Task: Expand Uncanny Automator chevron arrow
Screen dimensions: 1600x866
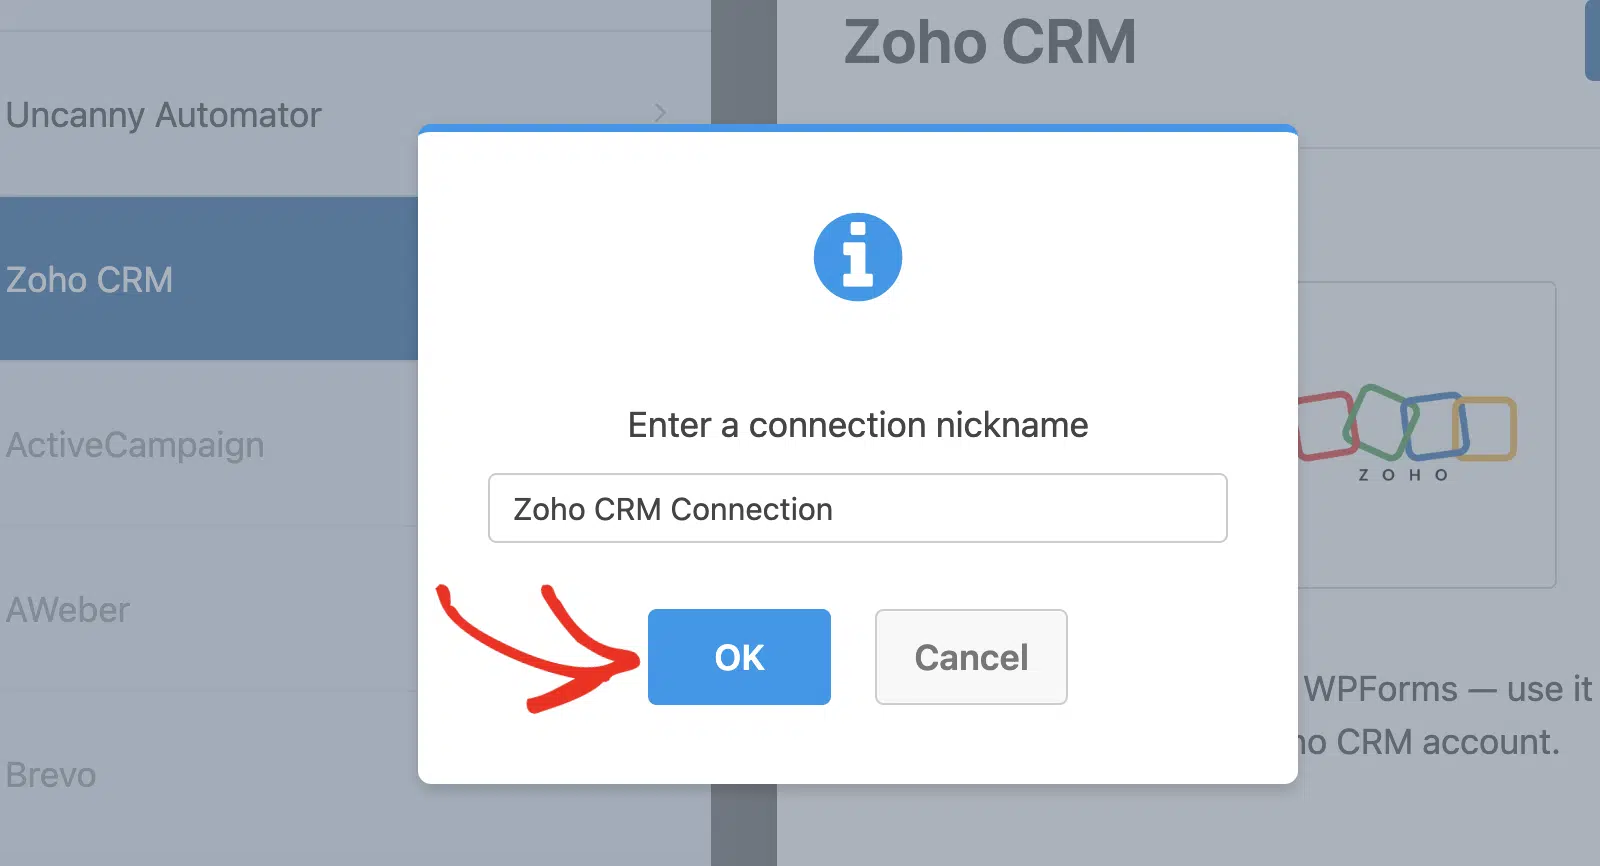Action: pos(660,113)
